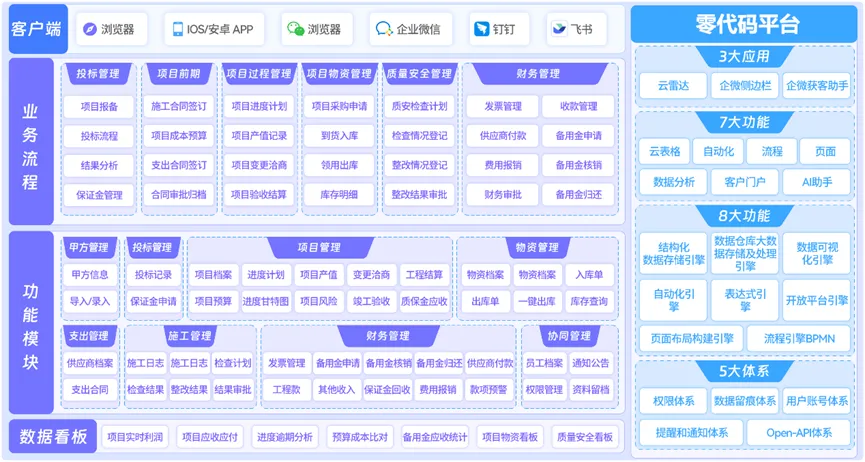Click the 质量安全看板 dashboard item
Viewport: 865px width, 462px height.
[585, 437]
